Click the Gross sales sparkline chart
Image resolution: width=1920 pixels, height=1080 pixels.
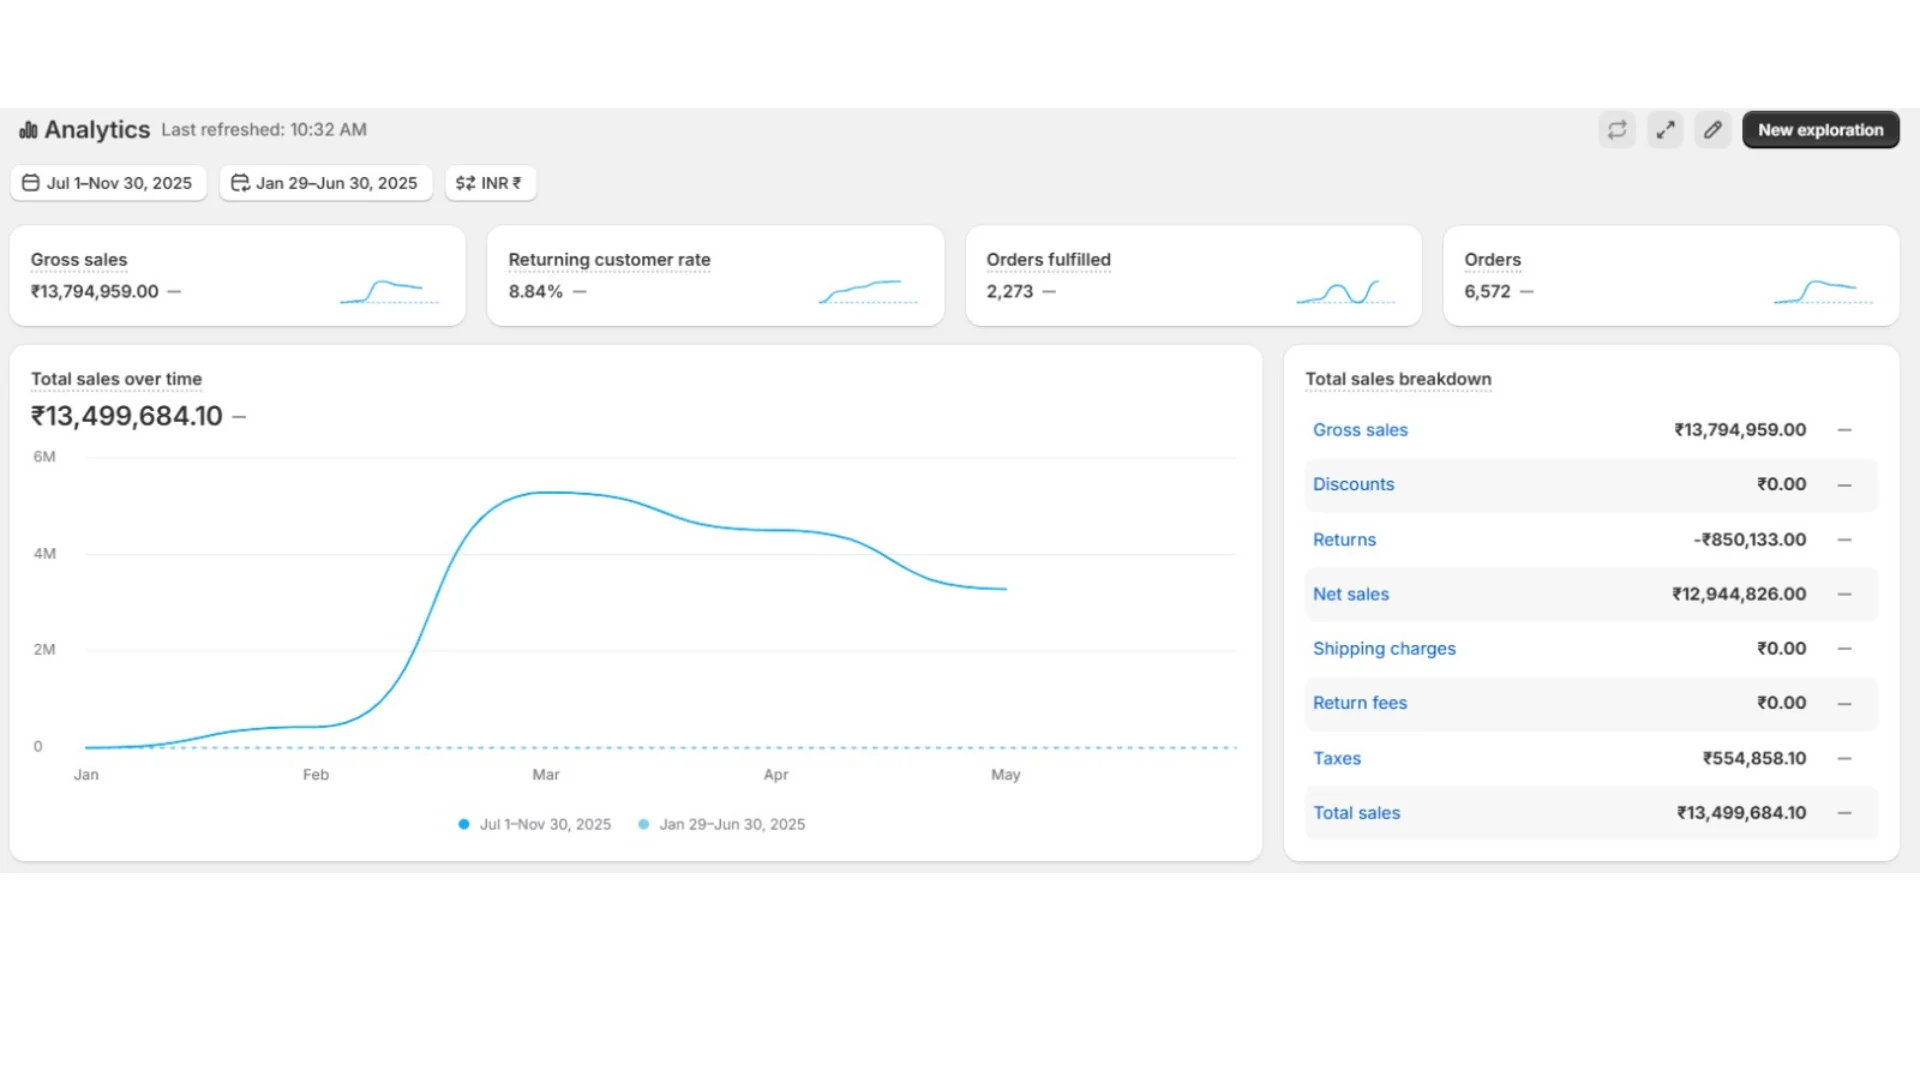(389, 291)
